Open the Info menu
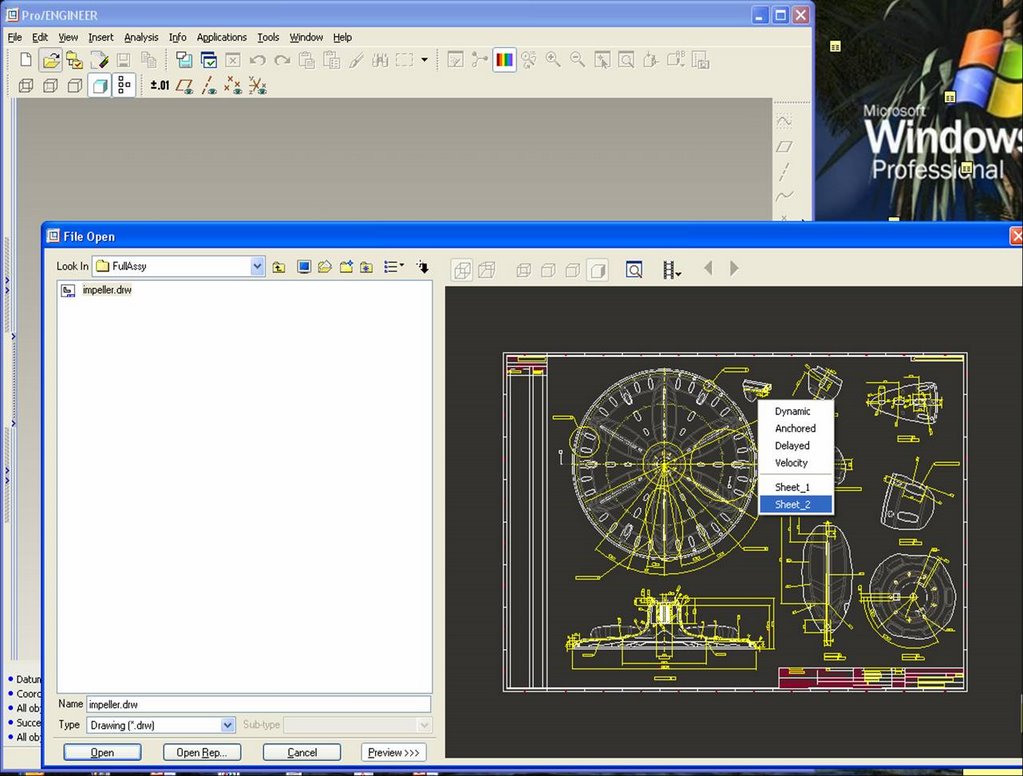 pyautogui.click(x=177, y=37)
